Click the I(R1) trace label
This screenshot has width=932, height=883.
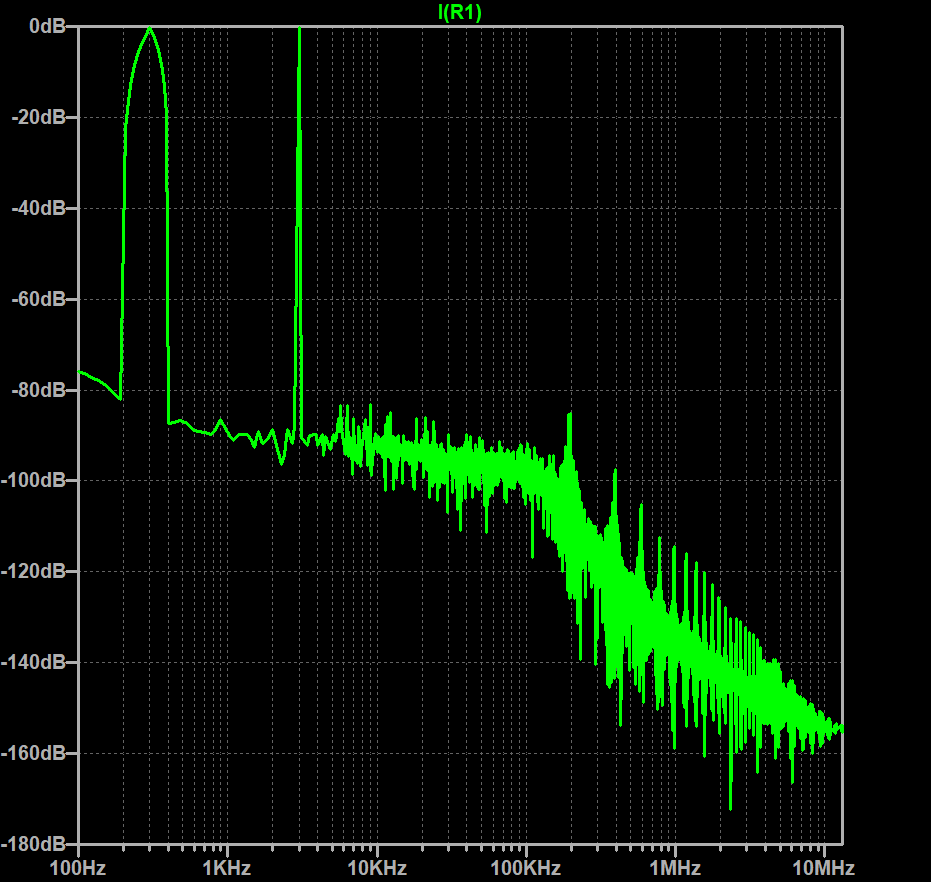click(459, 12)
